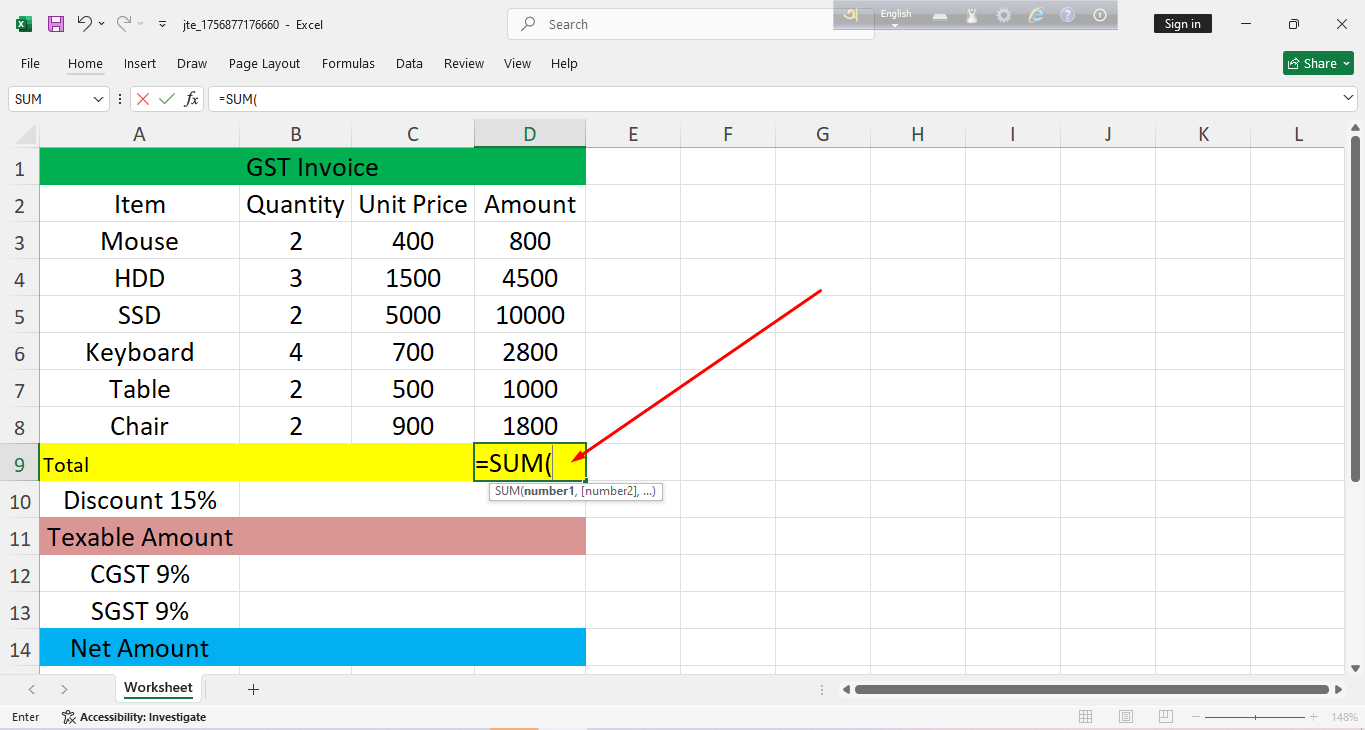1365x730 pixels.
Task: Open the Formulas ribbon tab
Action: point(348,63)
